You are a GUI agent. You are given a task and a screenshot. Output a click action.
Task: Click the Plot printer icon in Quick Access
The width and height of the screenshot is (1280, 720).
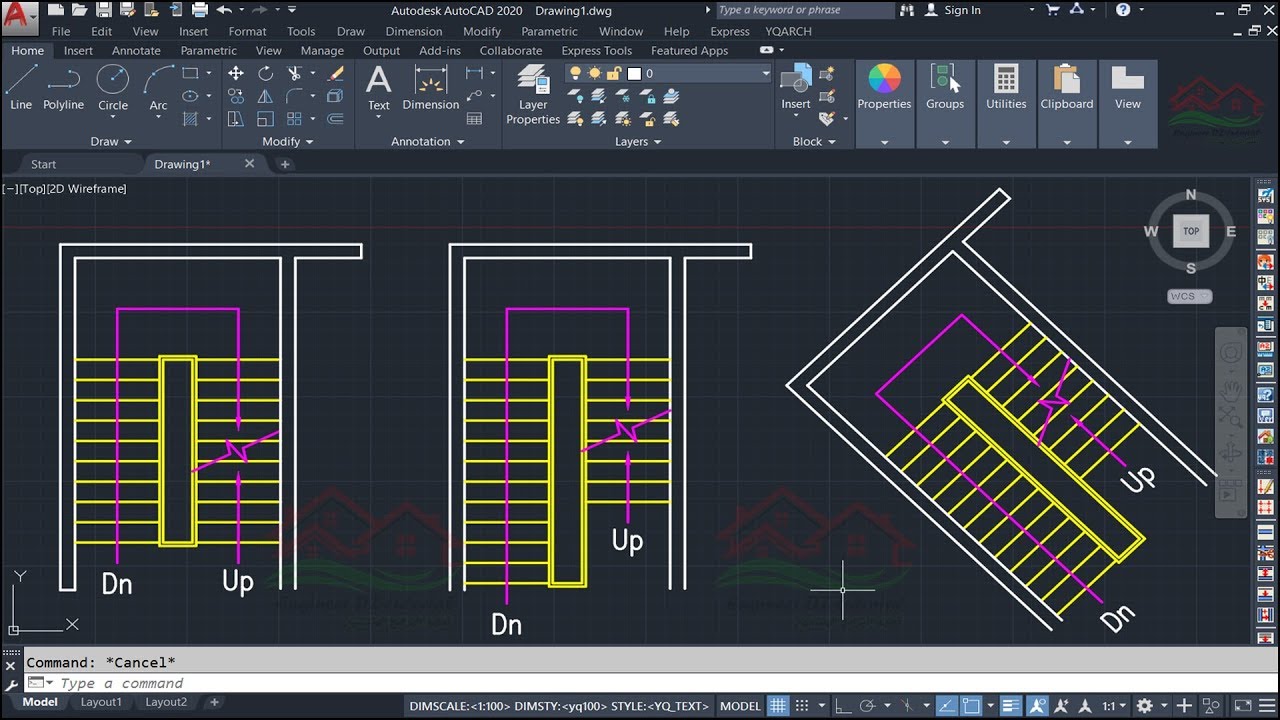tap(200, 10)
